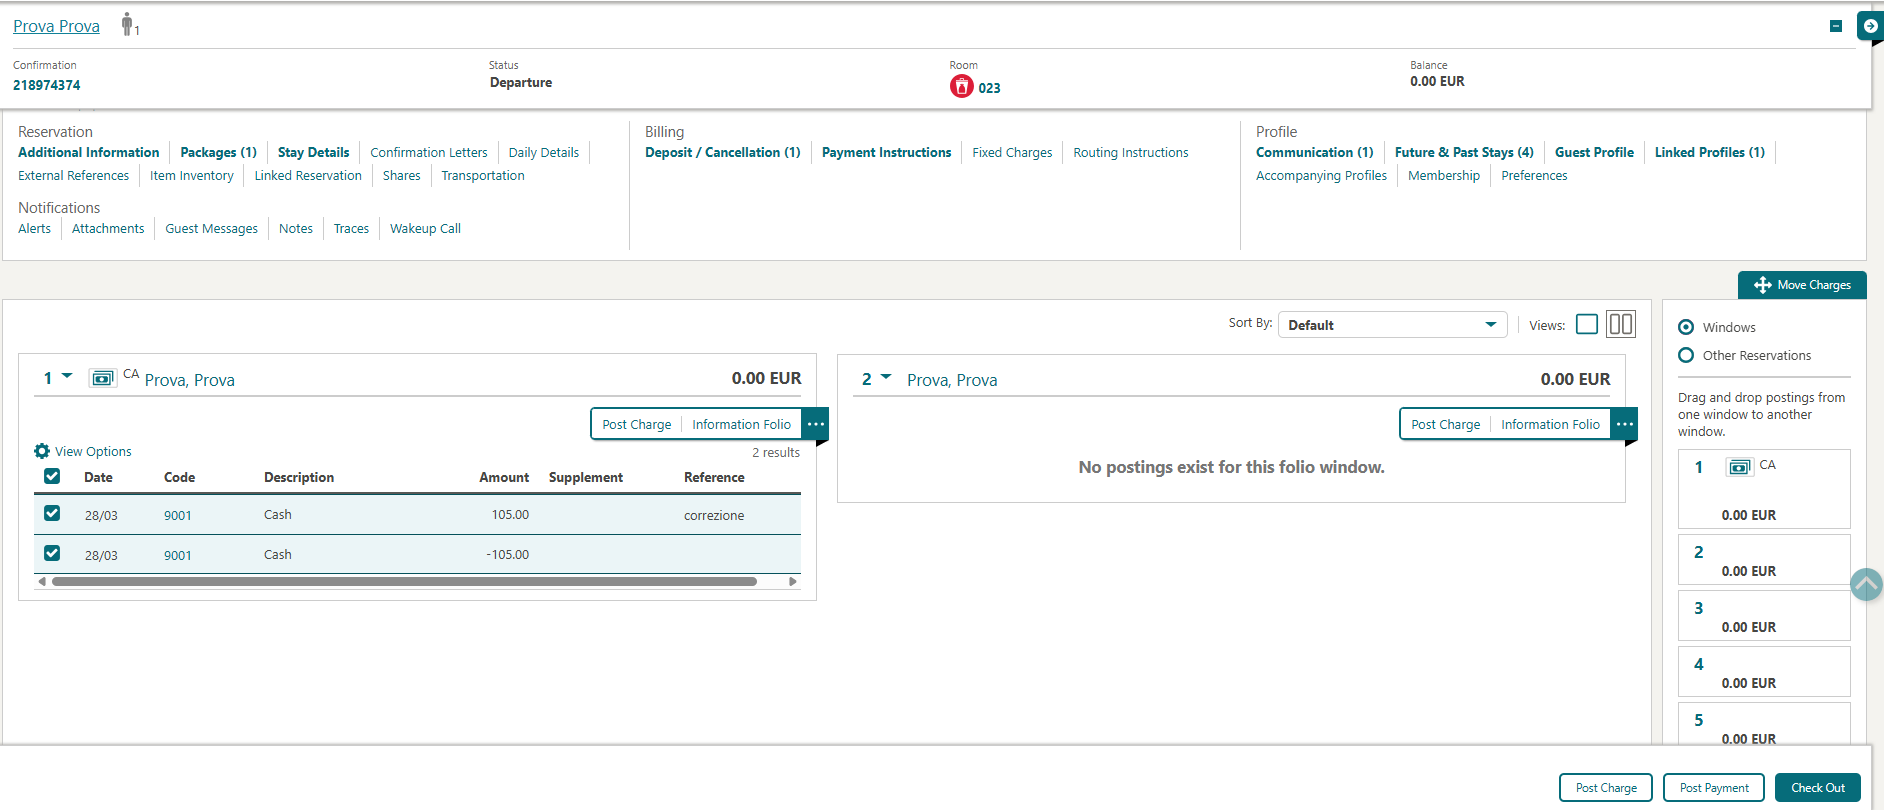Switch to single window view icon
This screenshot has width=1884, height=810.
(x=1586, y=325)
